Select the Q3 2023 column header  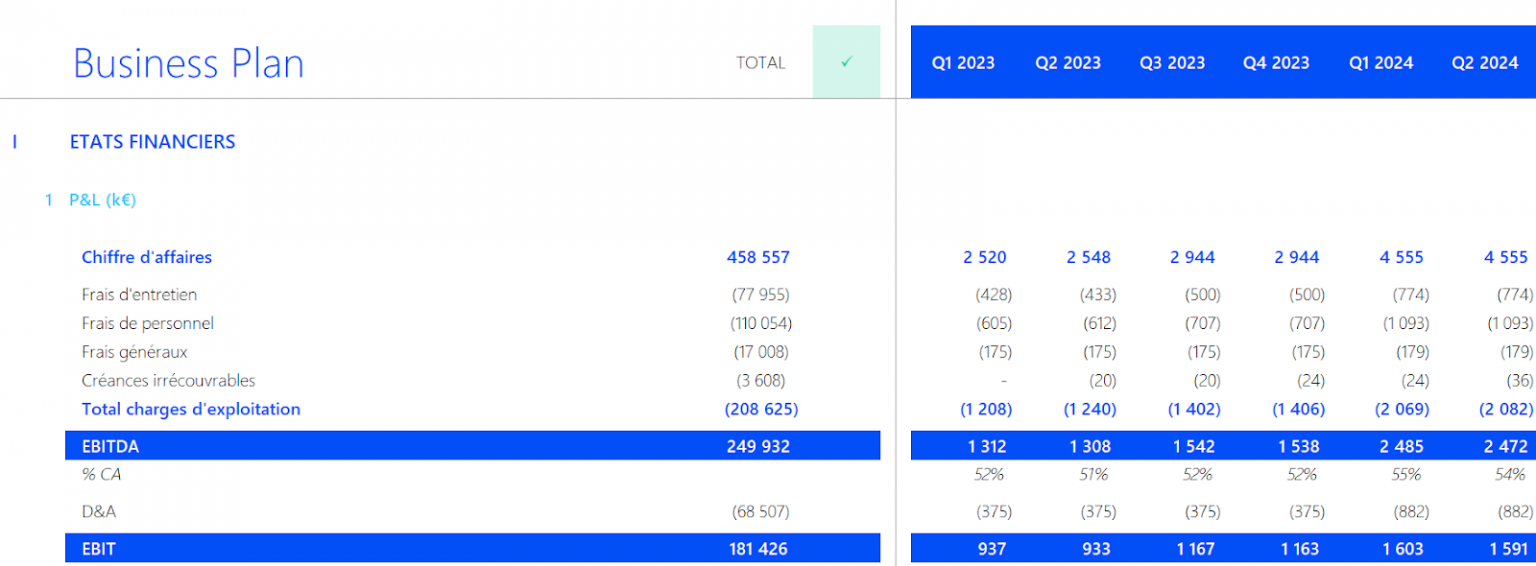pyautogui.click(x=1172, y=63)
